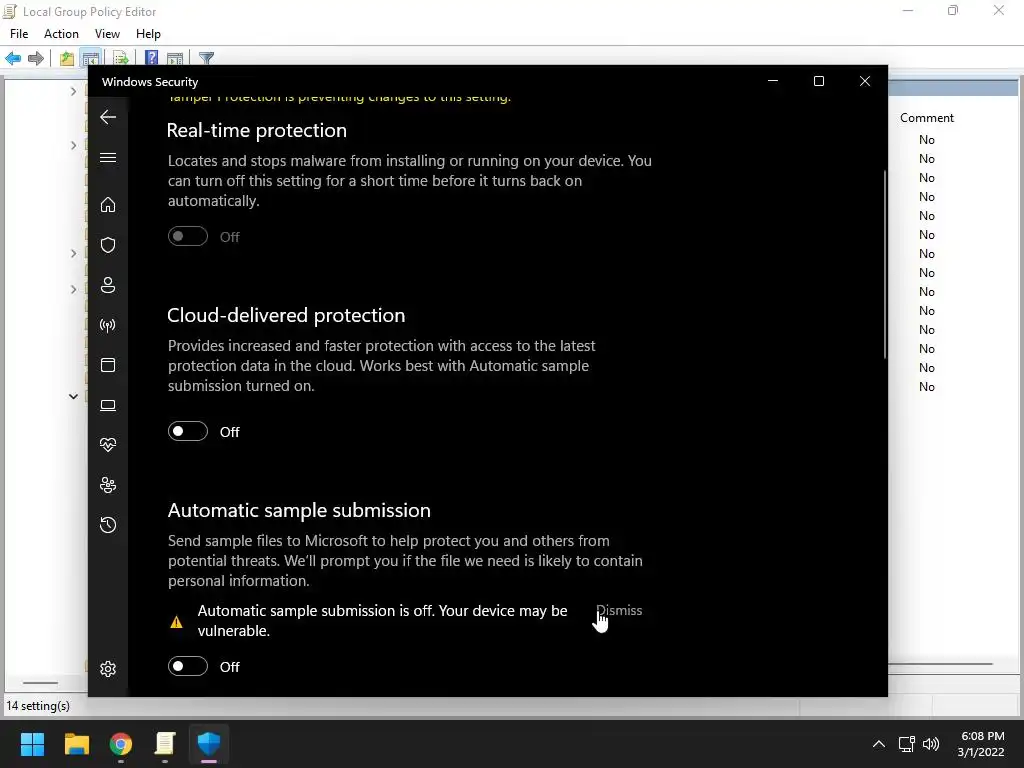Click the Windows Security taskbar icon
Screen dimensions: 1024x768
click(209, 744)
